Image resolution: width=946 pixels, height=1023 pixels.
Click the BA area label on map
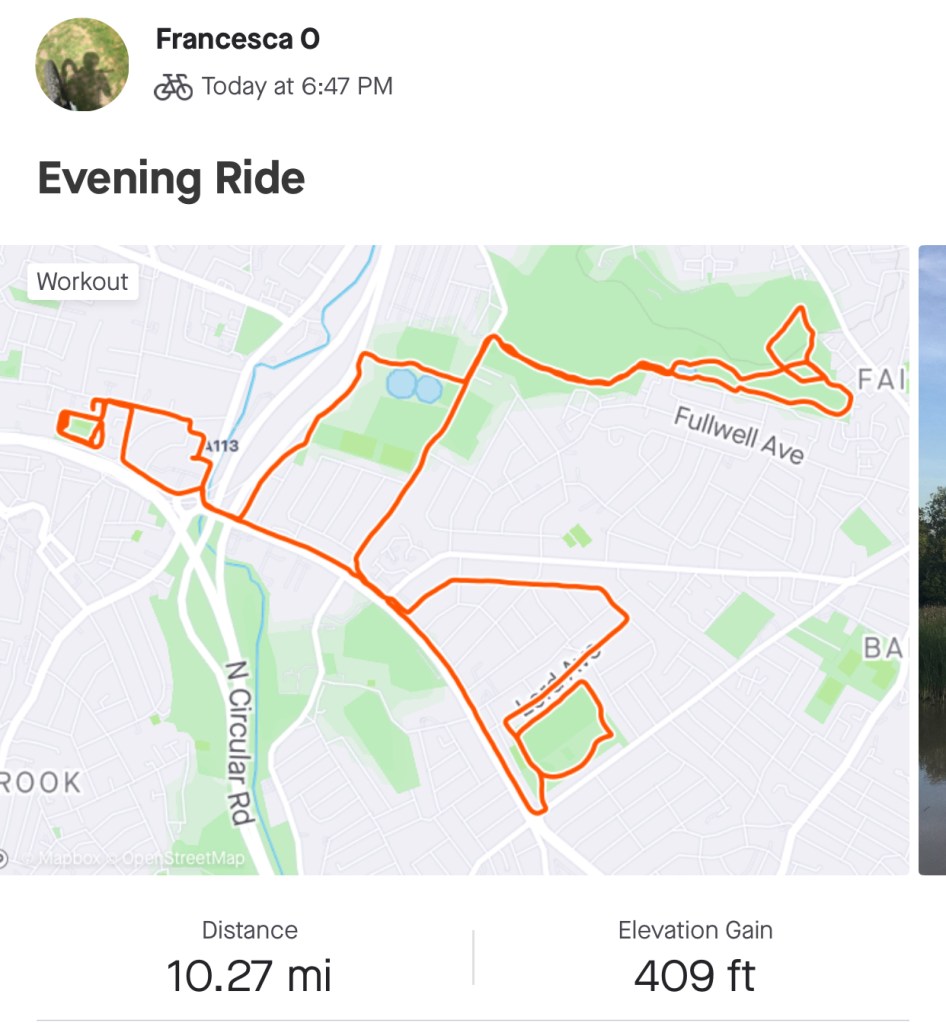pyautogui.click(x=883, y=648)
